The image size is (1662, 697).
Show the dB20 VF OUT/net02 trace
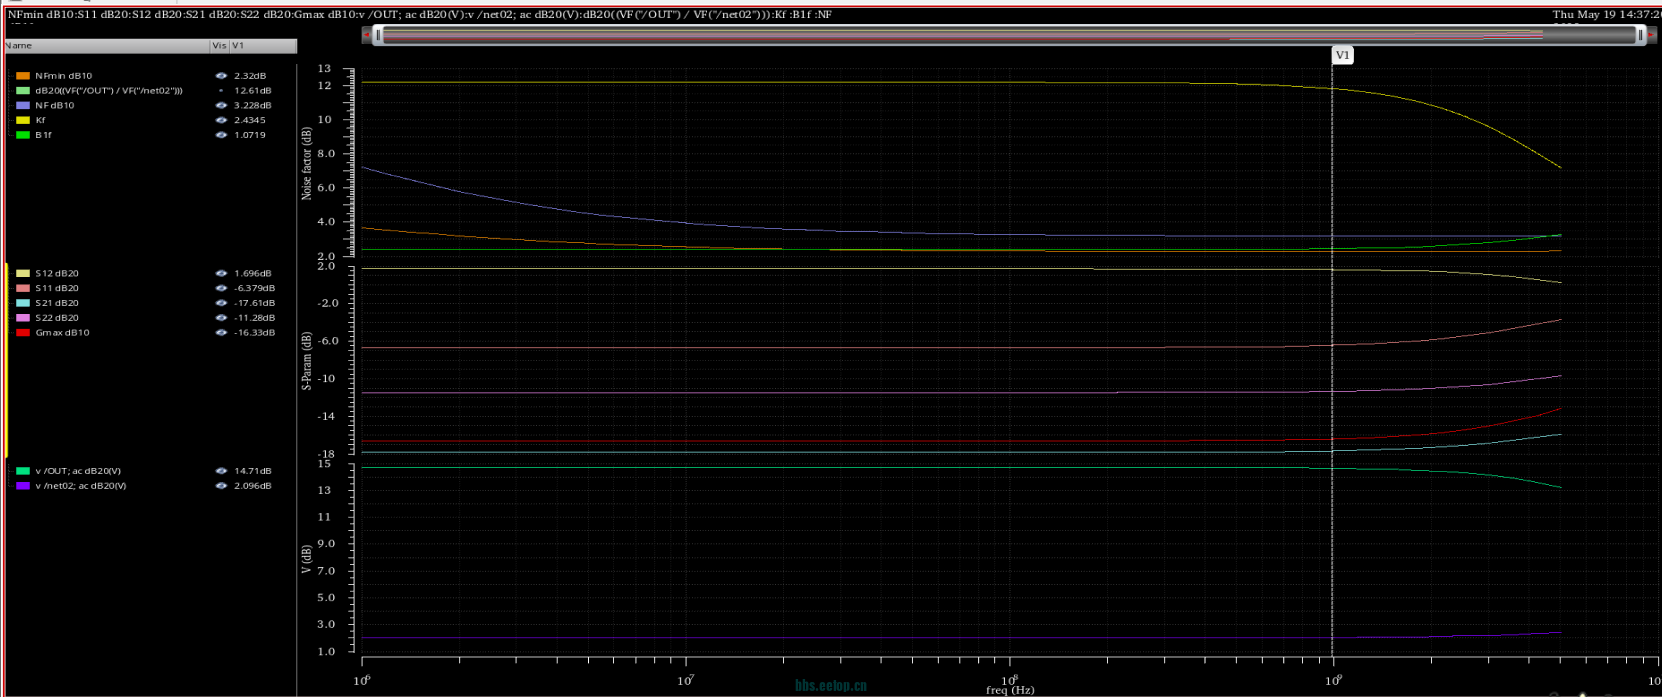pos(221,91)
